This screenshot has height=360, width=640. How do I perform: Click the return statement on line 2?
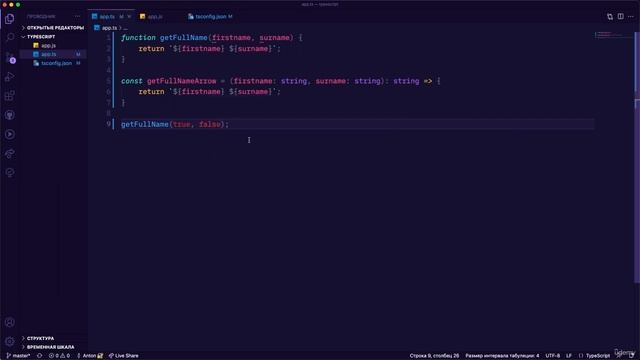tap(210, 49)
